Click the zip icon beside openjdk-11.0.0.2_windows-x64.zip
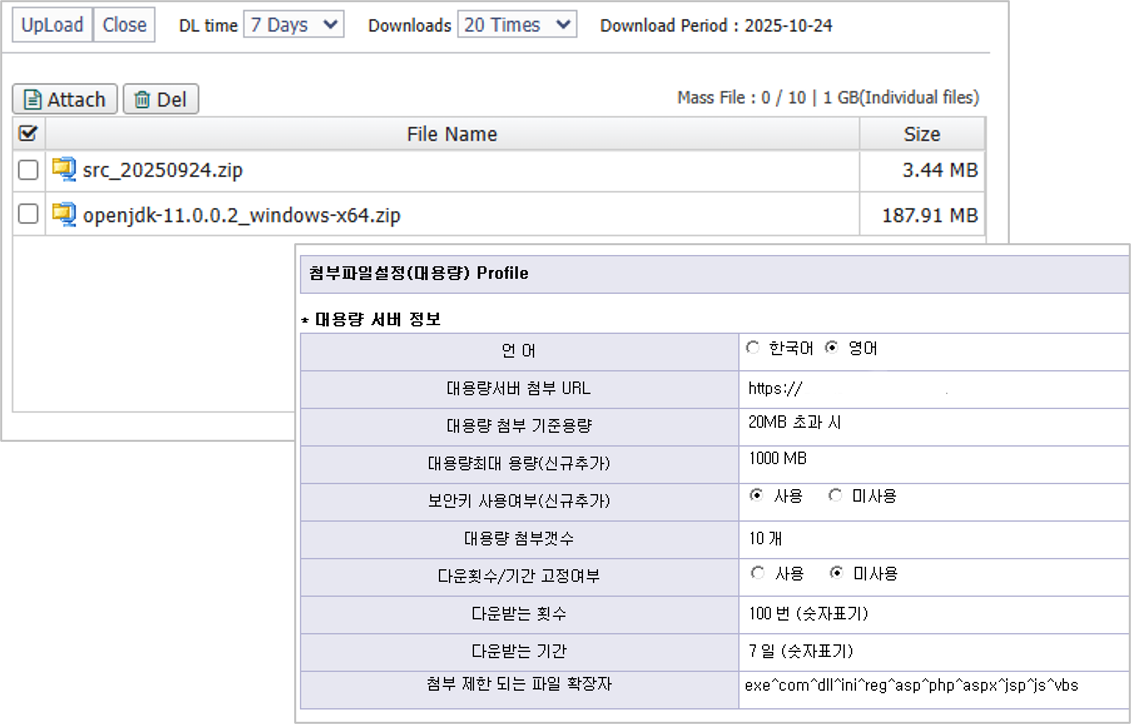The width and height of the screenshot is (1131, 724). (x=64, y=214)
